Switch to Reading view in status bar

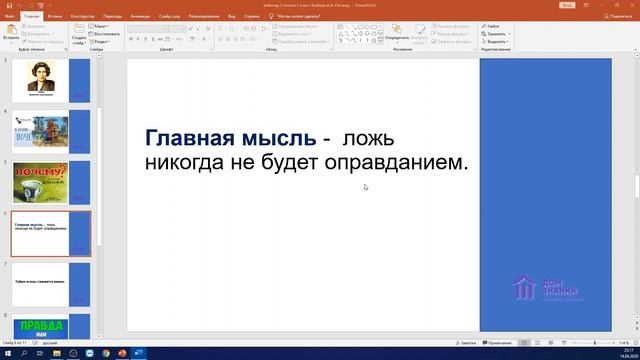coord(551,343)
